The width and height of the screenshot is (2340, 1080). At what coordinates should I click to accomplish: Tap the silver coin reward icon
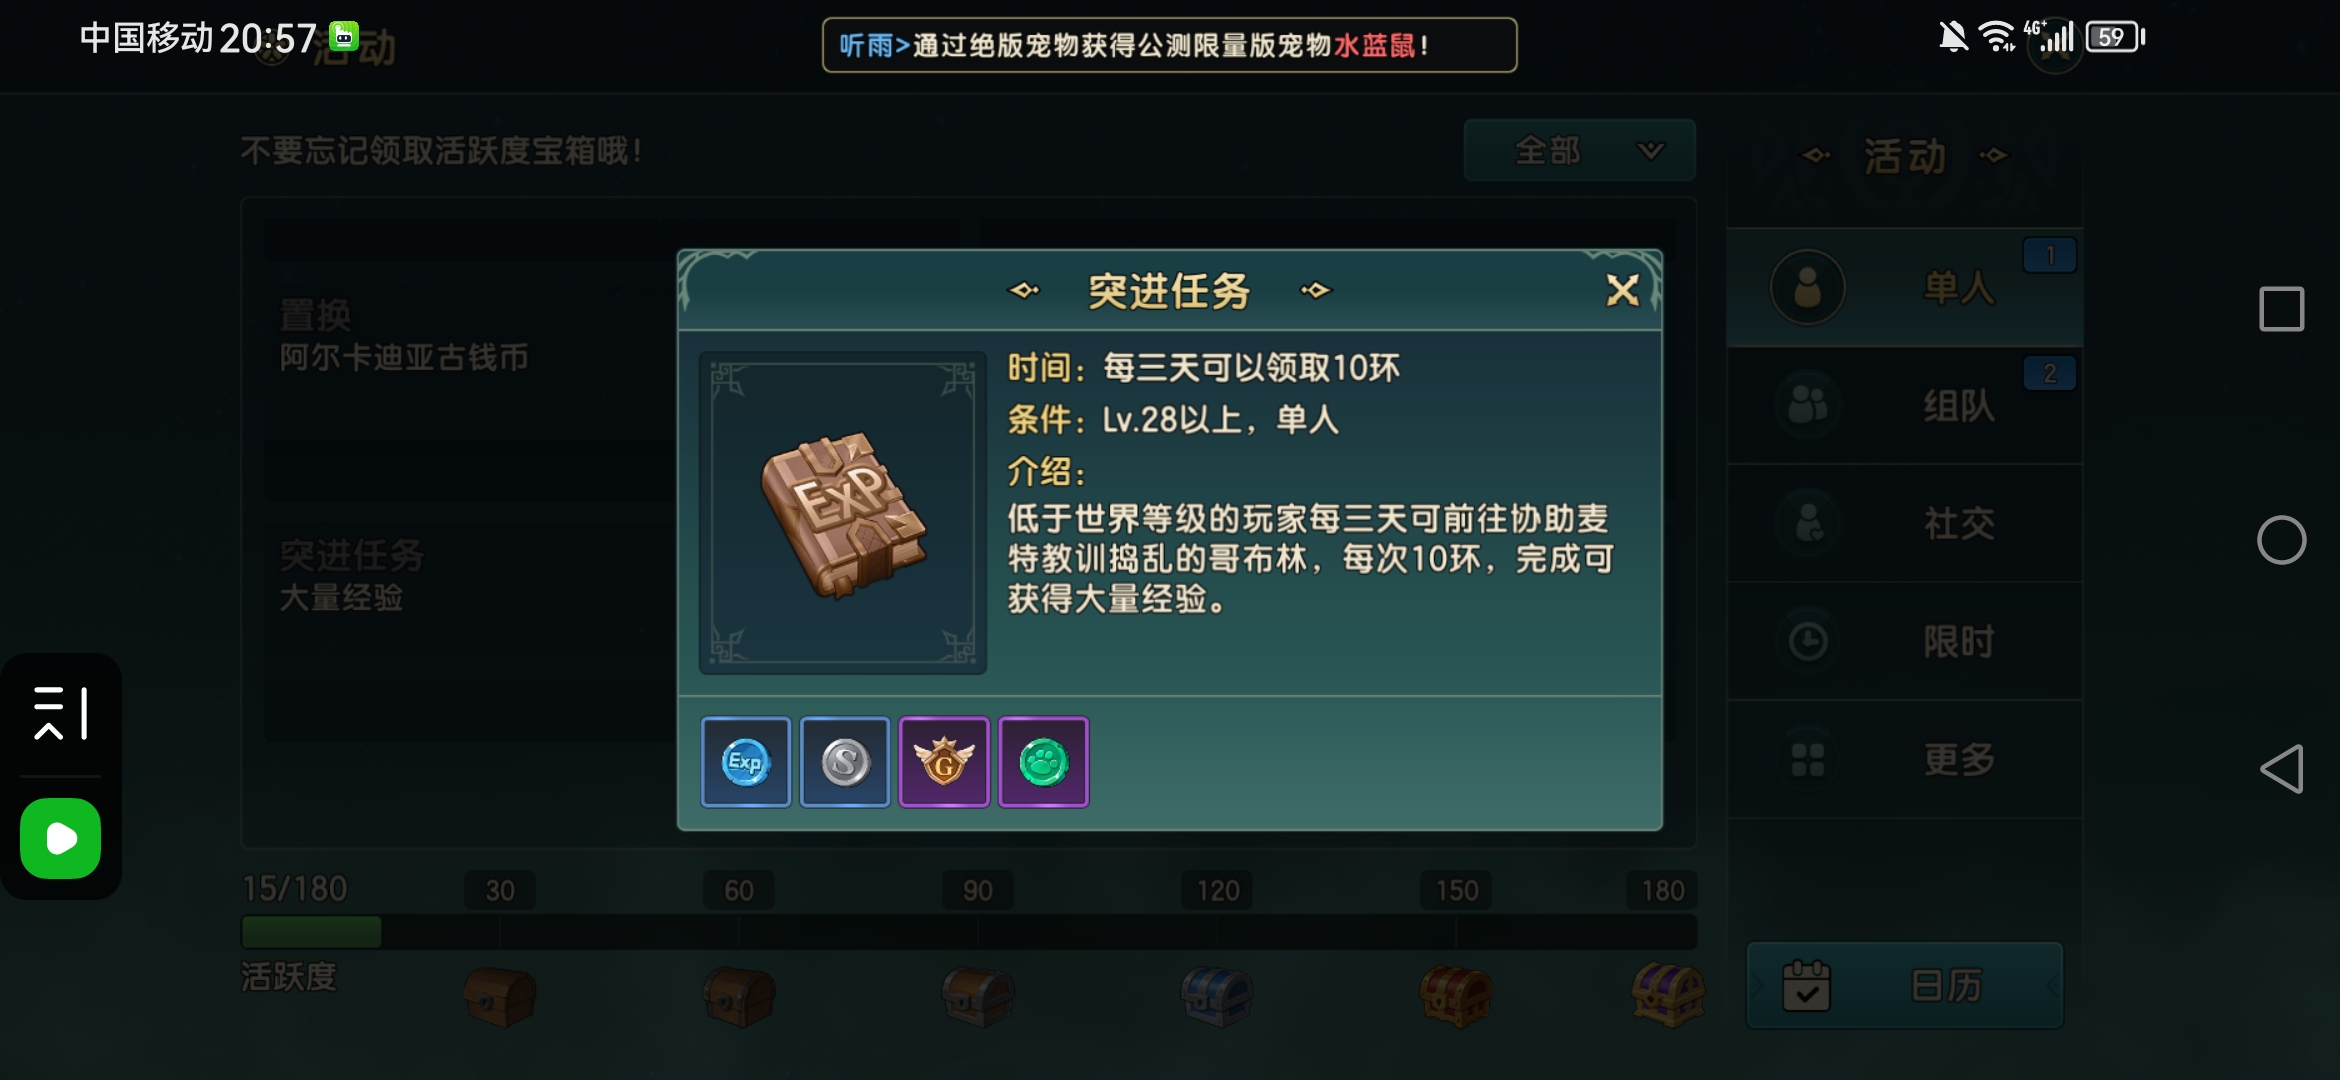[845, 762]
